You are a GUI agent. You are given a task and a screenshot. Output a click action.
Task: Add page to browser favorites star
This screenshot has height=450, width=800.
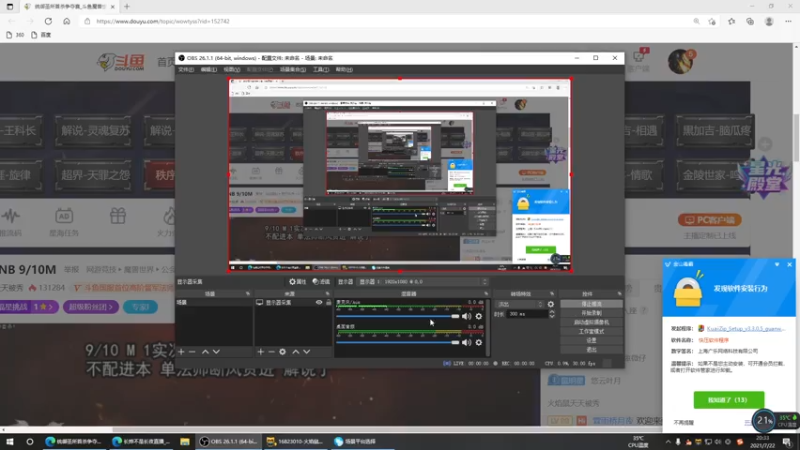tap(712, 21)
